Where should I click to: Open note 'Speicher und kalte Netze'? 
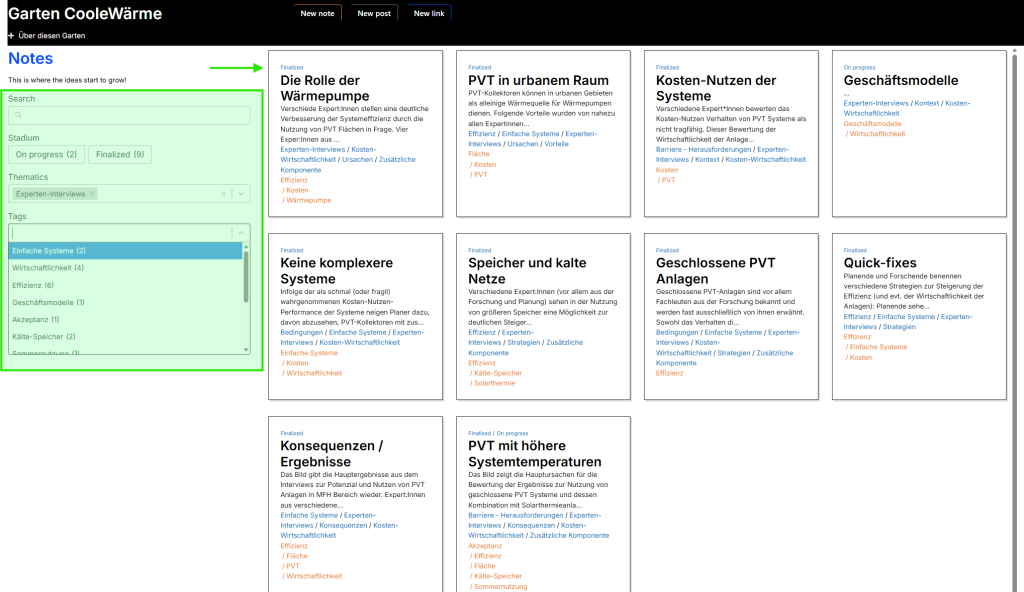[527, 271]
